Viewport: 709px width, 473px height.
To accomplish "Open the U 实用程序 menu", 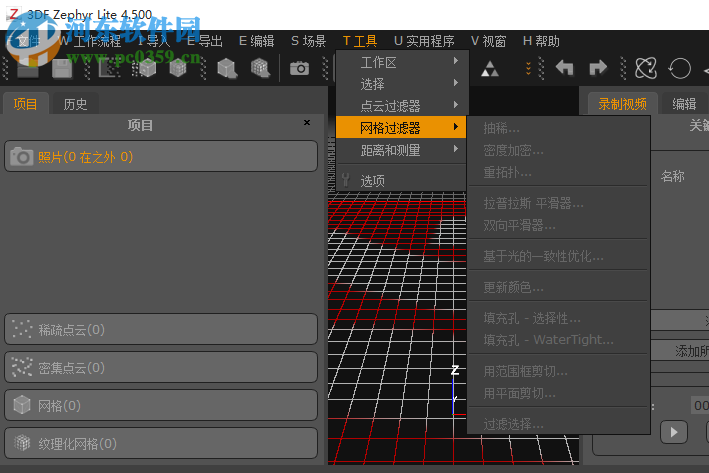I will click(x=424, y=41).
